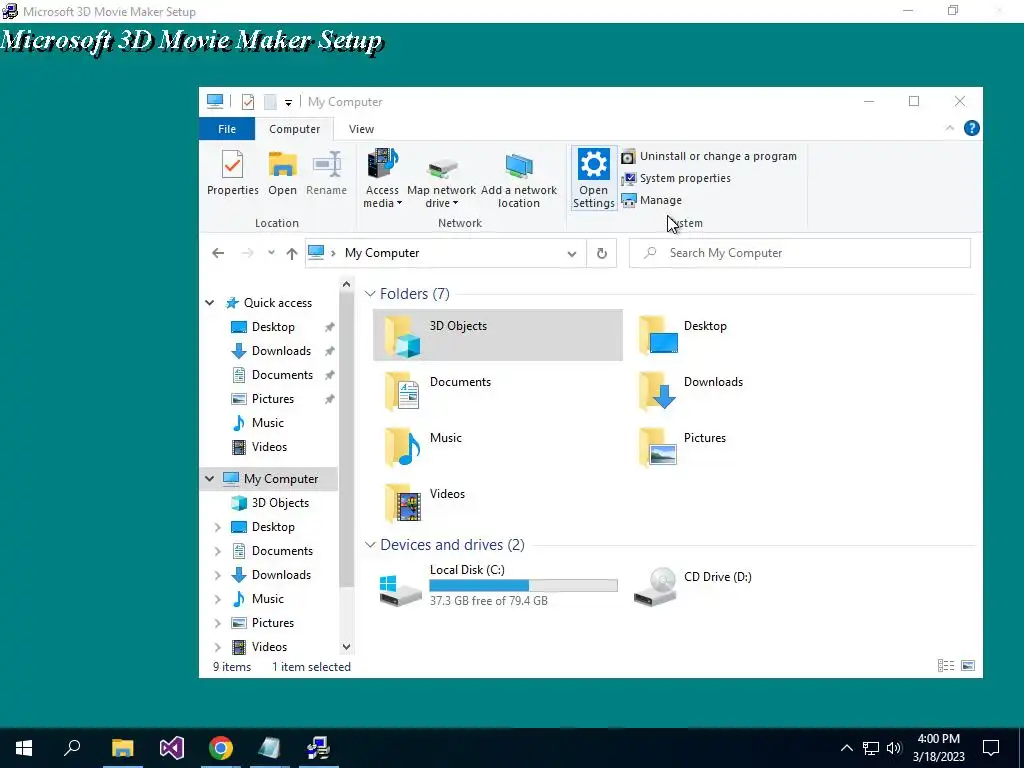Viewport: 1024px width, 768px height.
Task: Click the My Computer address bar path
Action: 382,253
